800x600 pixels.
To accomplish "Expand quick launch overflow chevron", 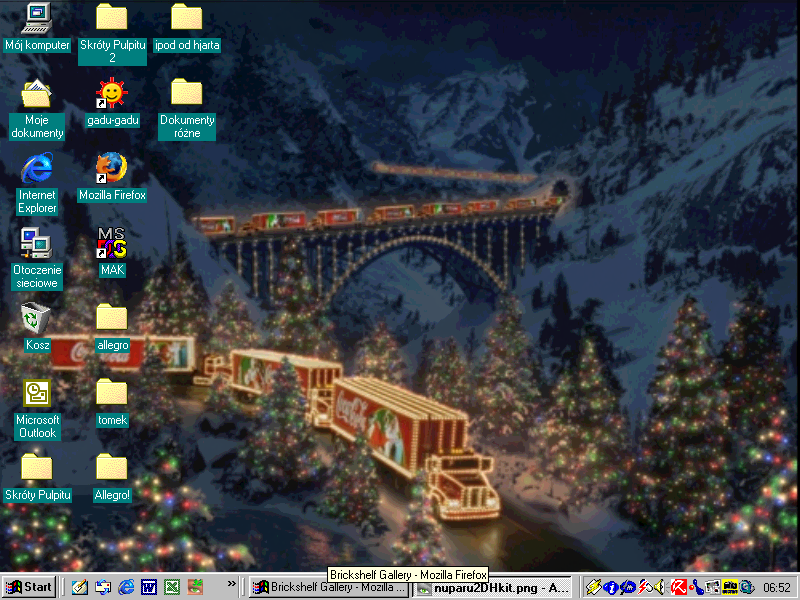I will click(232, 584).
